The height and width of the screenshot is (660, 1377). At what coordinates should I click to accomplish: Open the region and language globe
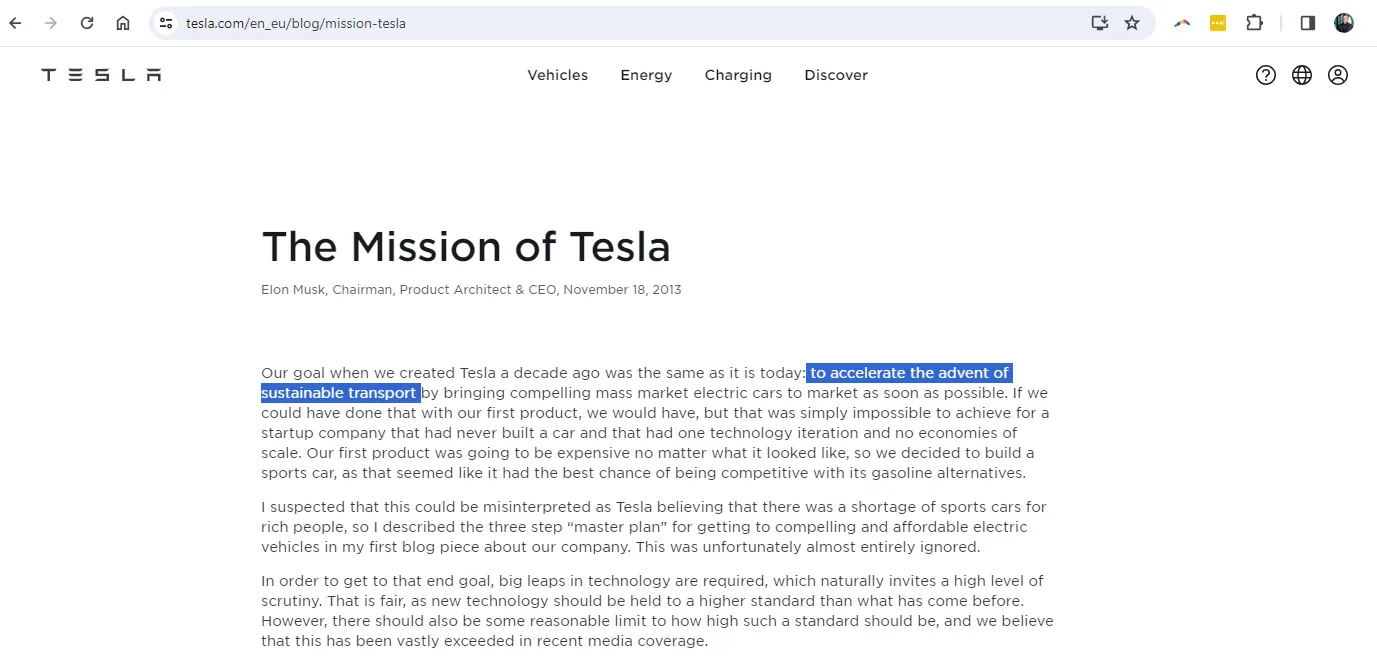[1302, 75]
